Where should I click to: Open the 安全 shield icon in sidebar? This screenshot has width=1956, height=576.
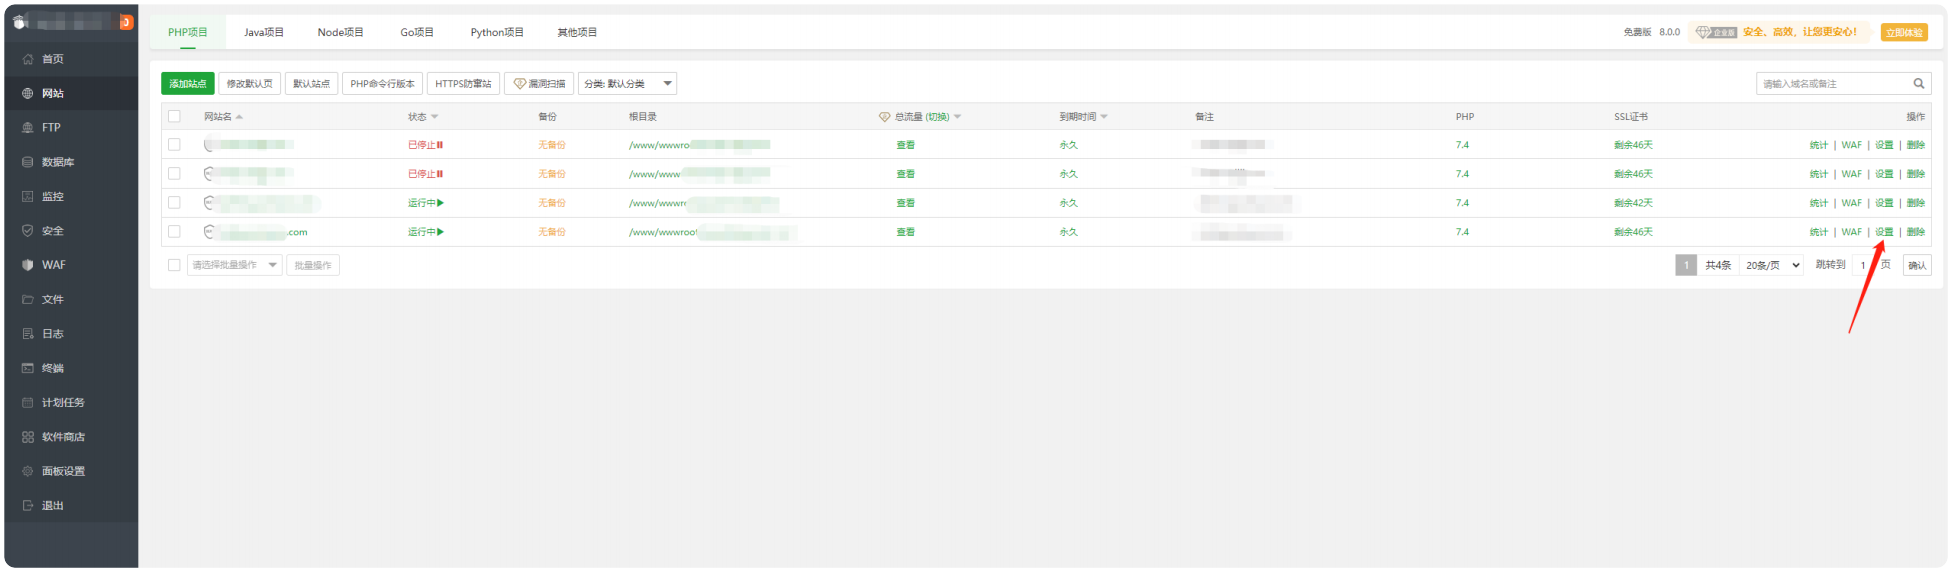point(28,231)
